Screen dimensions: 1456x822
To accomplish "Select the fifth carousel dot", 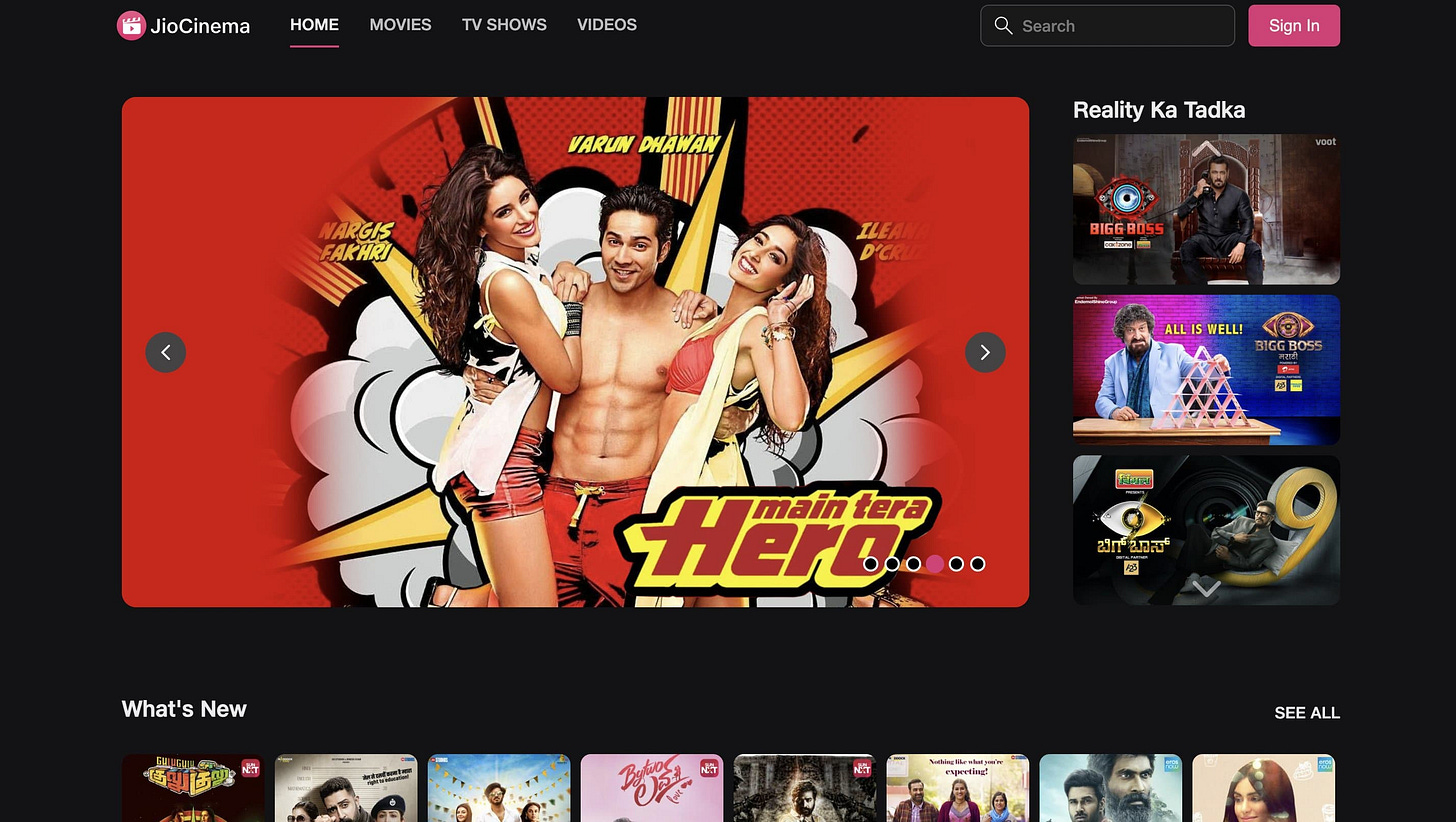I will 956,564.
